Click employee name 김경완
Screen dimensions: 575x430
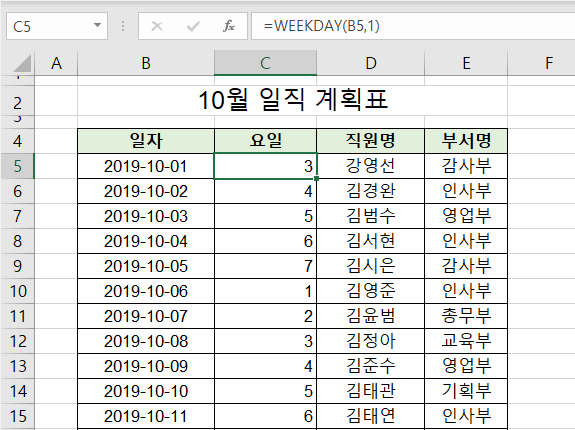(371, 191)
